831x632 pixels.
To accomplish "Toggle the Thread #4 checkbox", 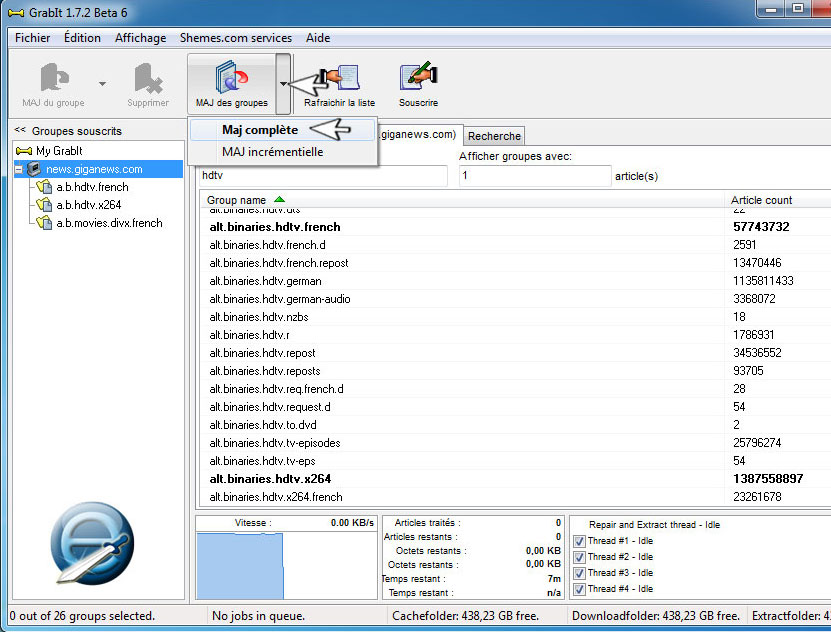I will 579,589.
